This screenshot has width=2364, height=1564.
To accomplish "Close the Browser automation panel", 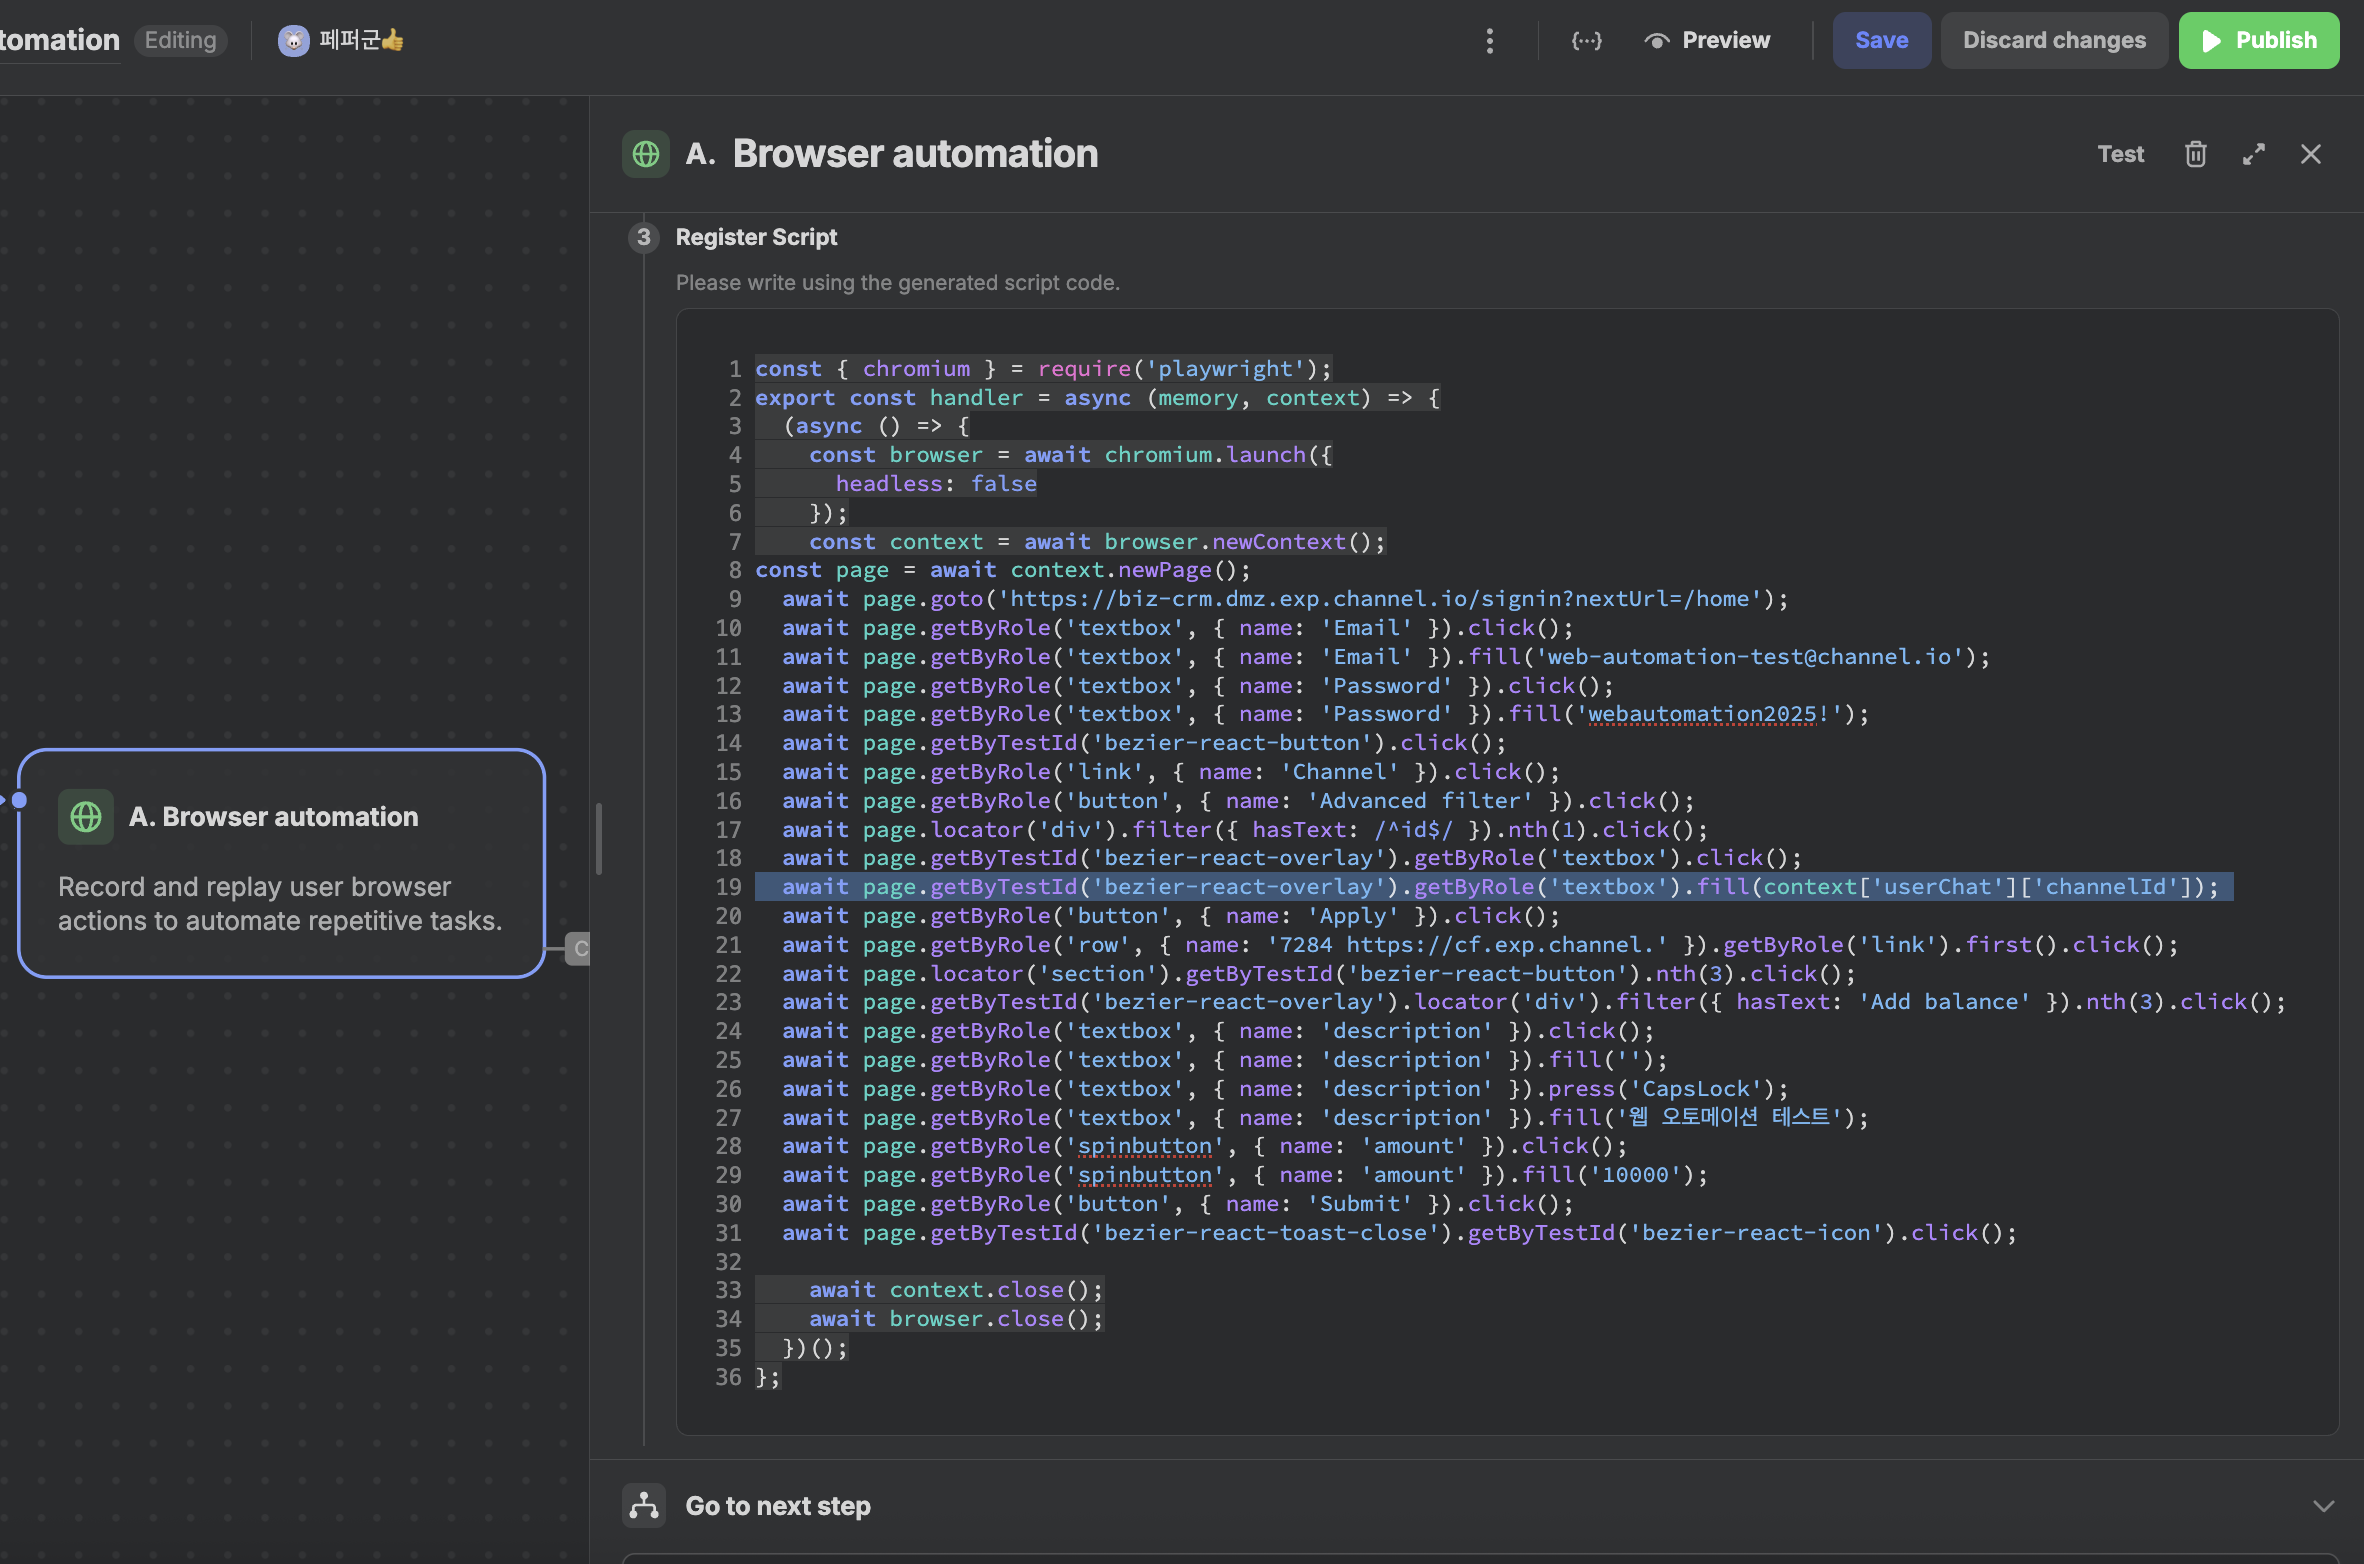I will [x=2310, y=154].
